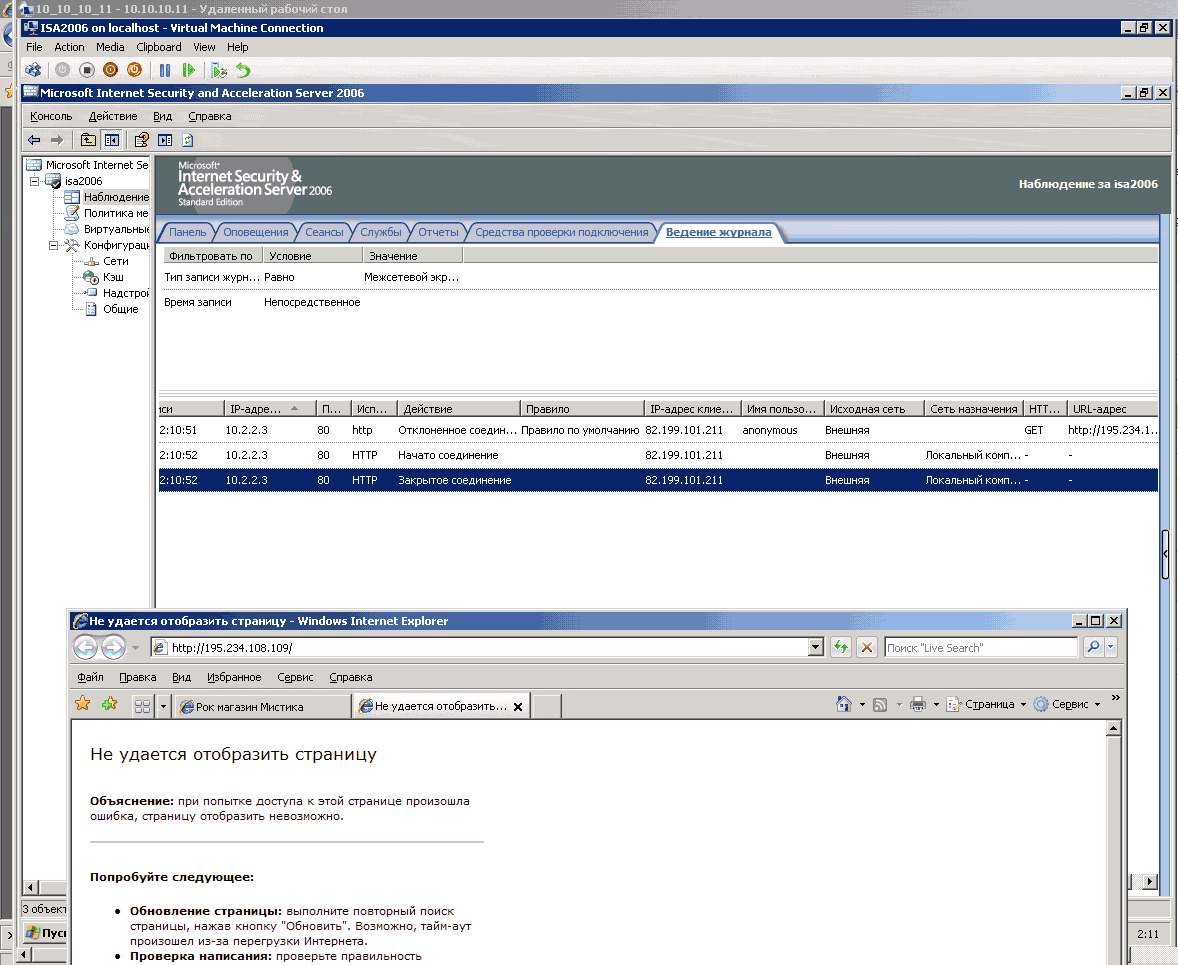Switch to the 'Рок магазин Мистика' IE tab

(263, 706)
